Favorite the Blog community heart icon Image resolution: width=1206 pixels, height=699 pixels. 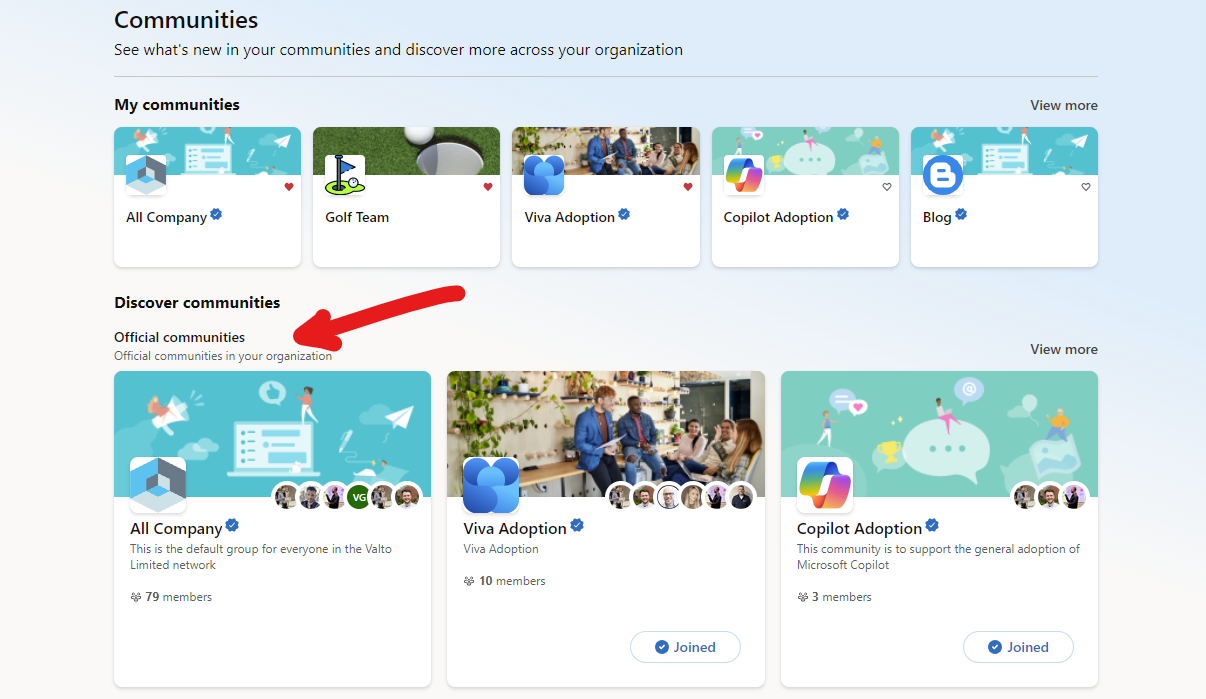1086,187
